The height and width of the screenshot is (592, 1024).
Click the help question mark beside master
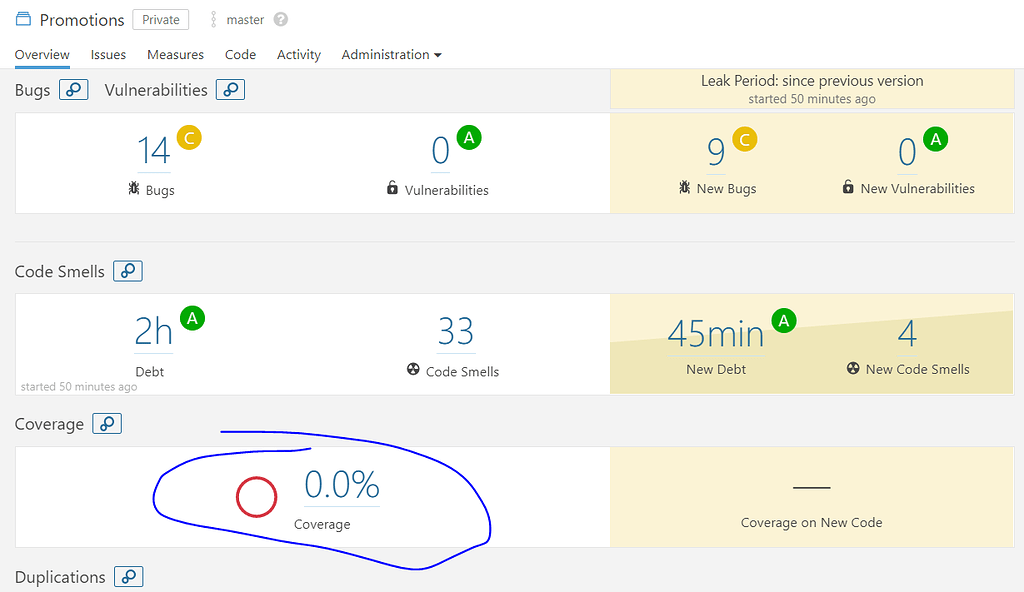coord(281,20)
